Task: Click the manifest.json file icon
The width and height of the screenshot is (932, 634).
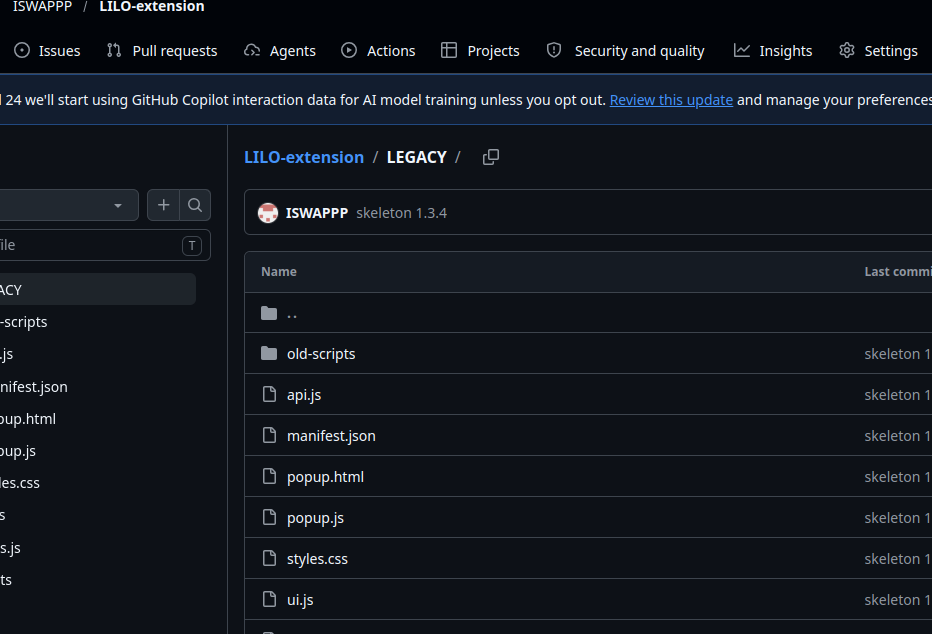Action: click(x=269, y=436)
